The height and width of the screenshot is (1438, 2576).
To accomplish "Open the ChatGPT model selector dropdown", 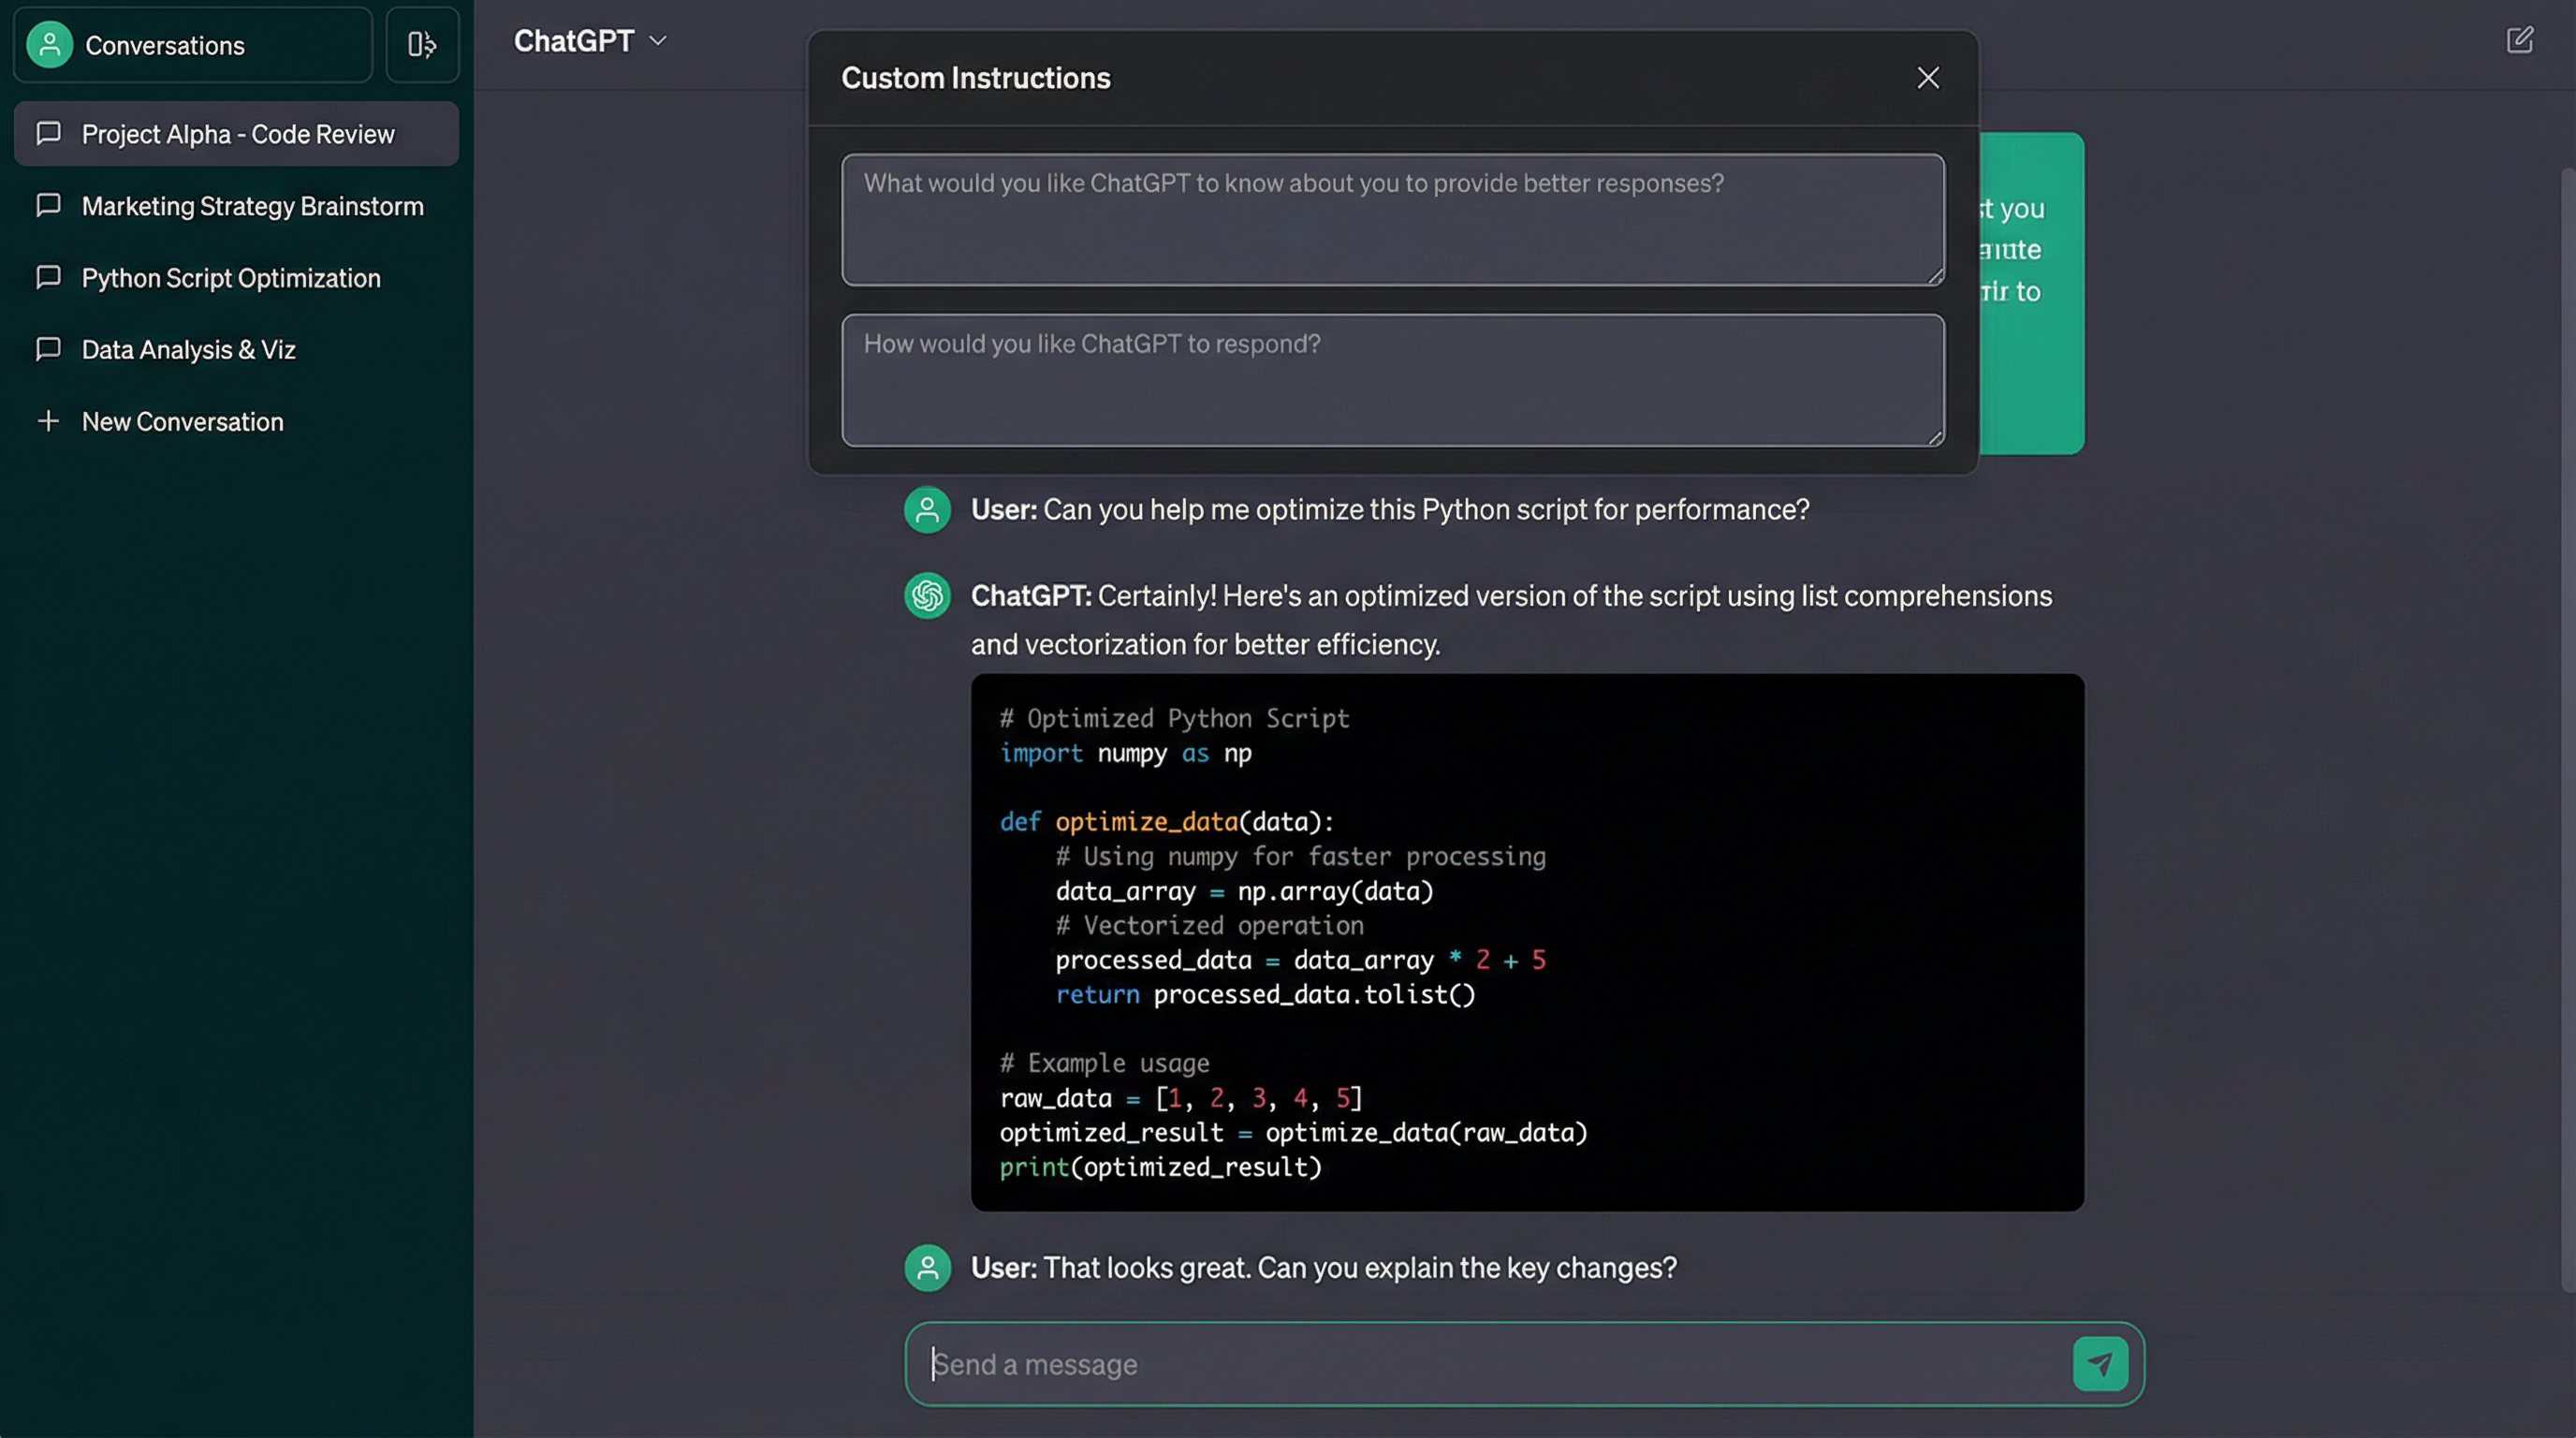I will [658, 41].
